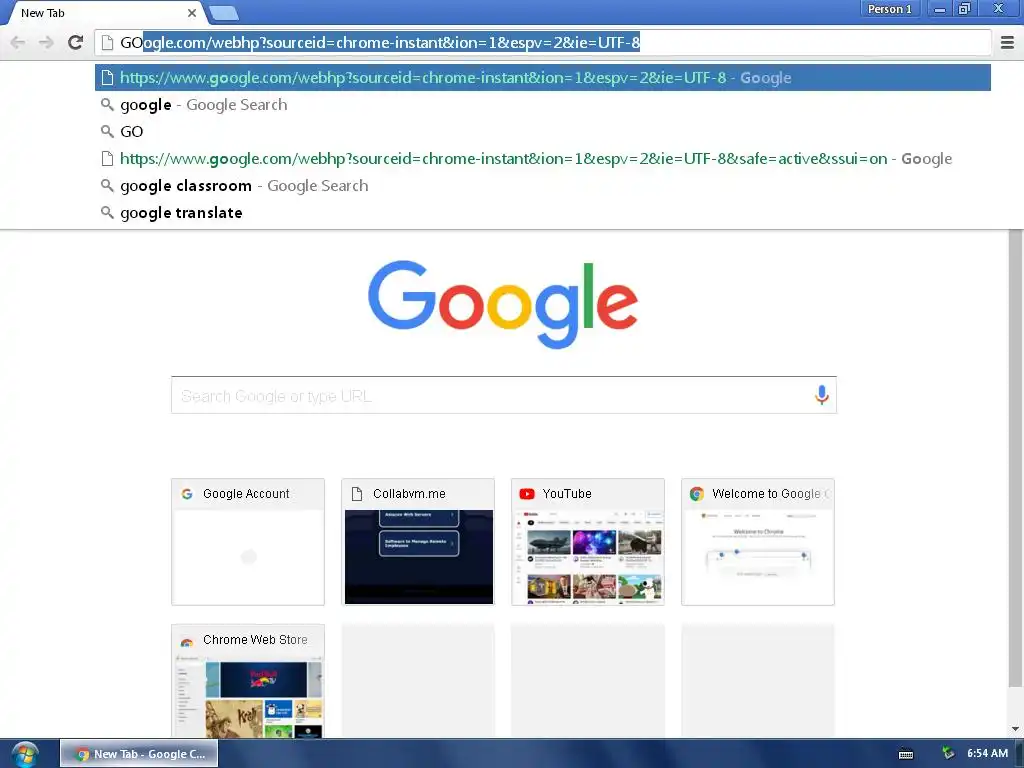Reload the current page

[75, 42]
